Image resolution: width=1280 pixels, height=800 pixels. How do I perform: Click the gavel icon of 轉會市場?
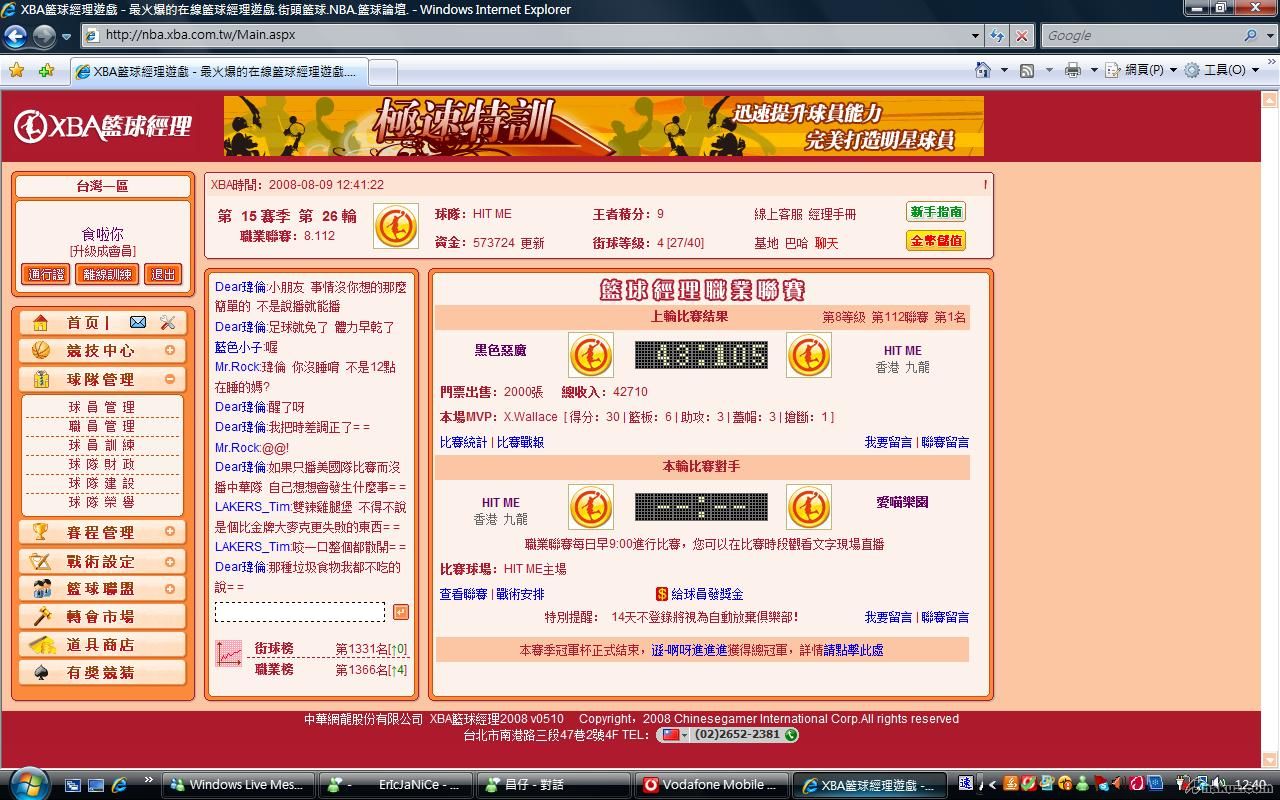[41, 616]
